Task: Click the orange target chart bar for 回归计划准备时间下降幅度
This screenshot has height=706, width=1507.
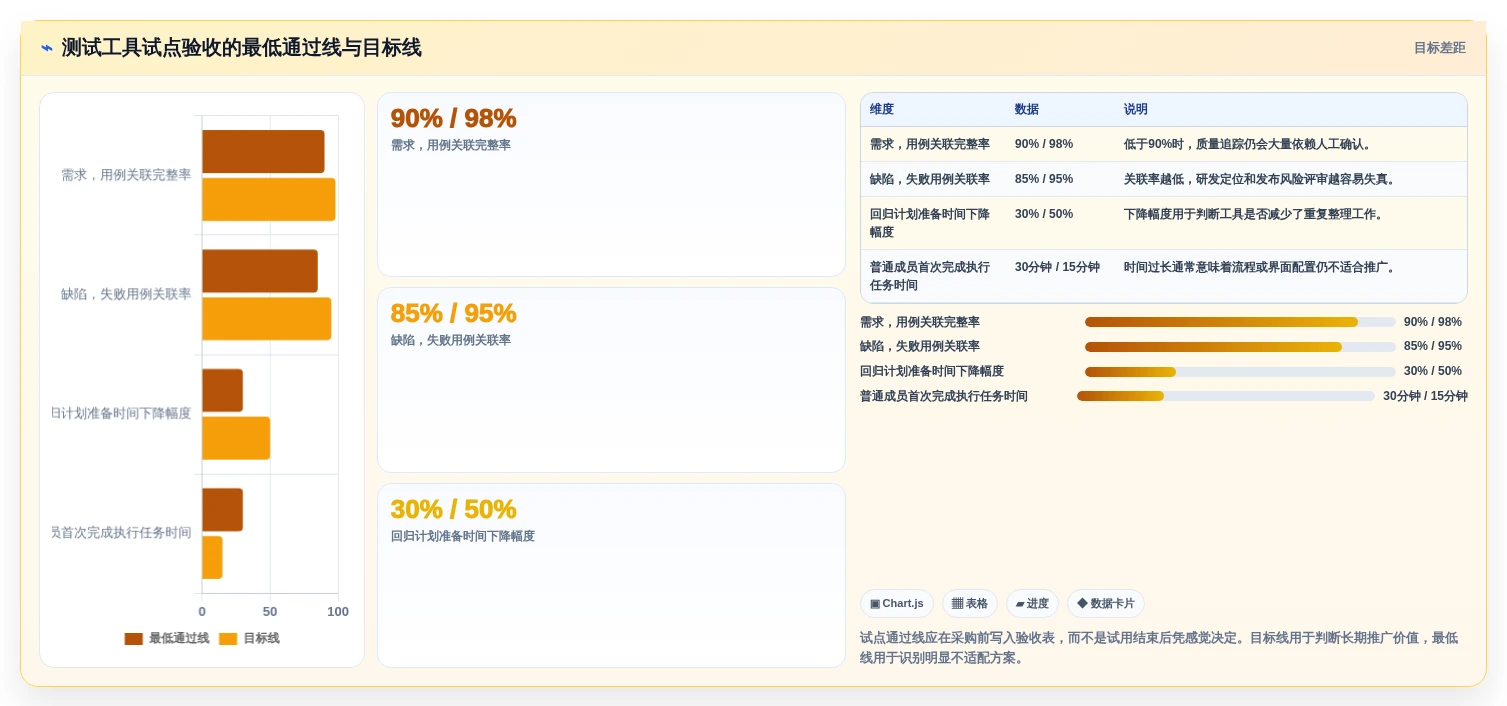Action: [x=236, y=438]
